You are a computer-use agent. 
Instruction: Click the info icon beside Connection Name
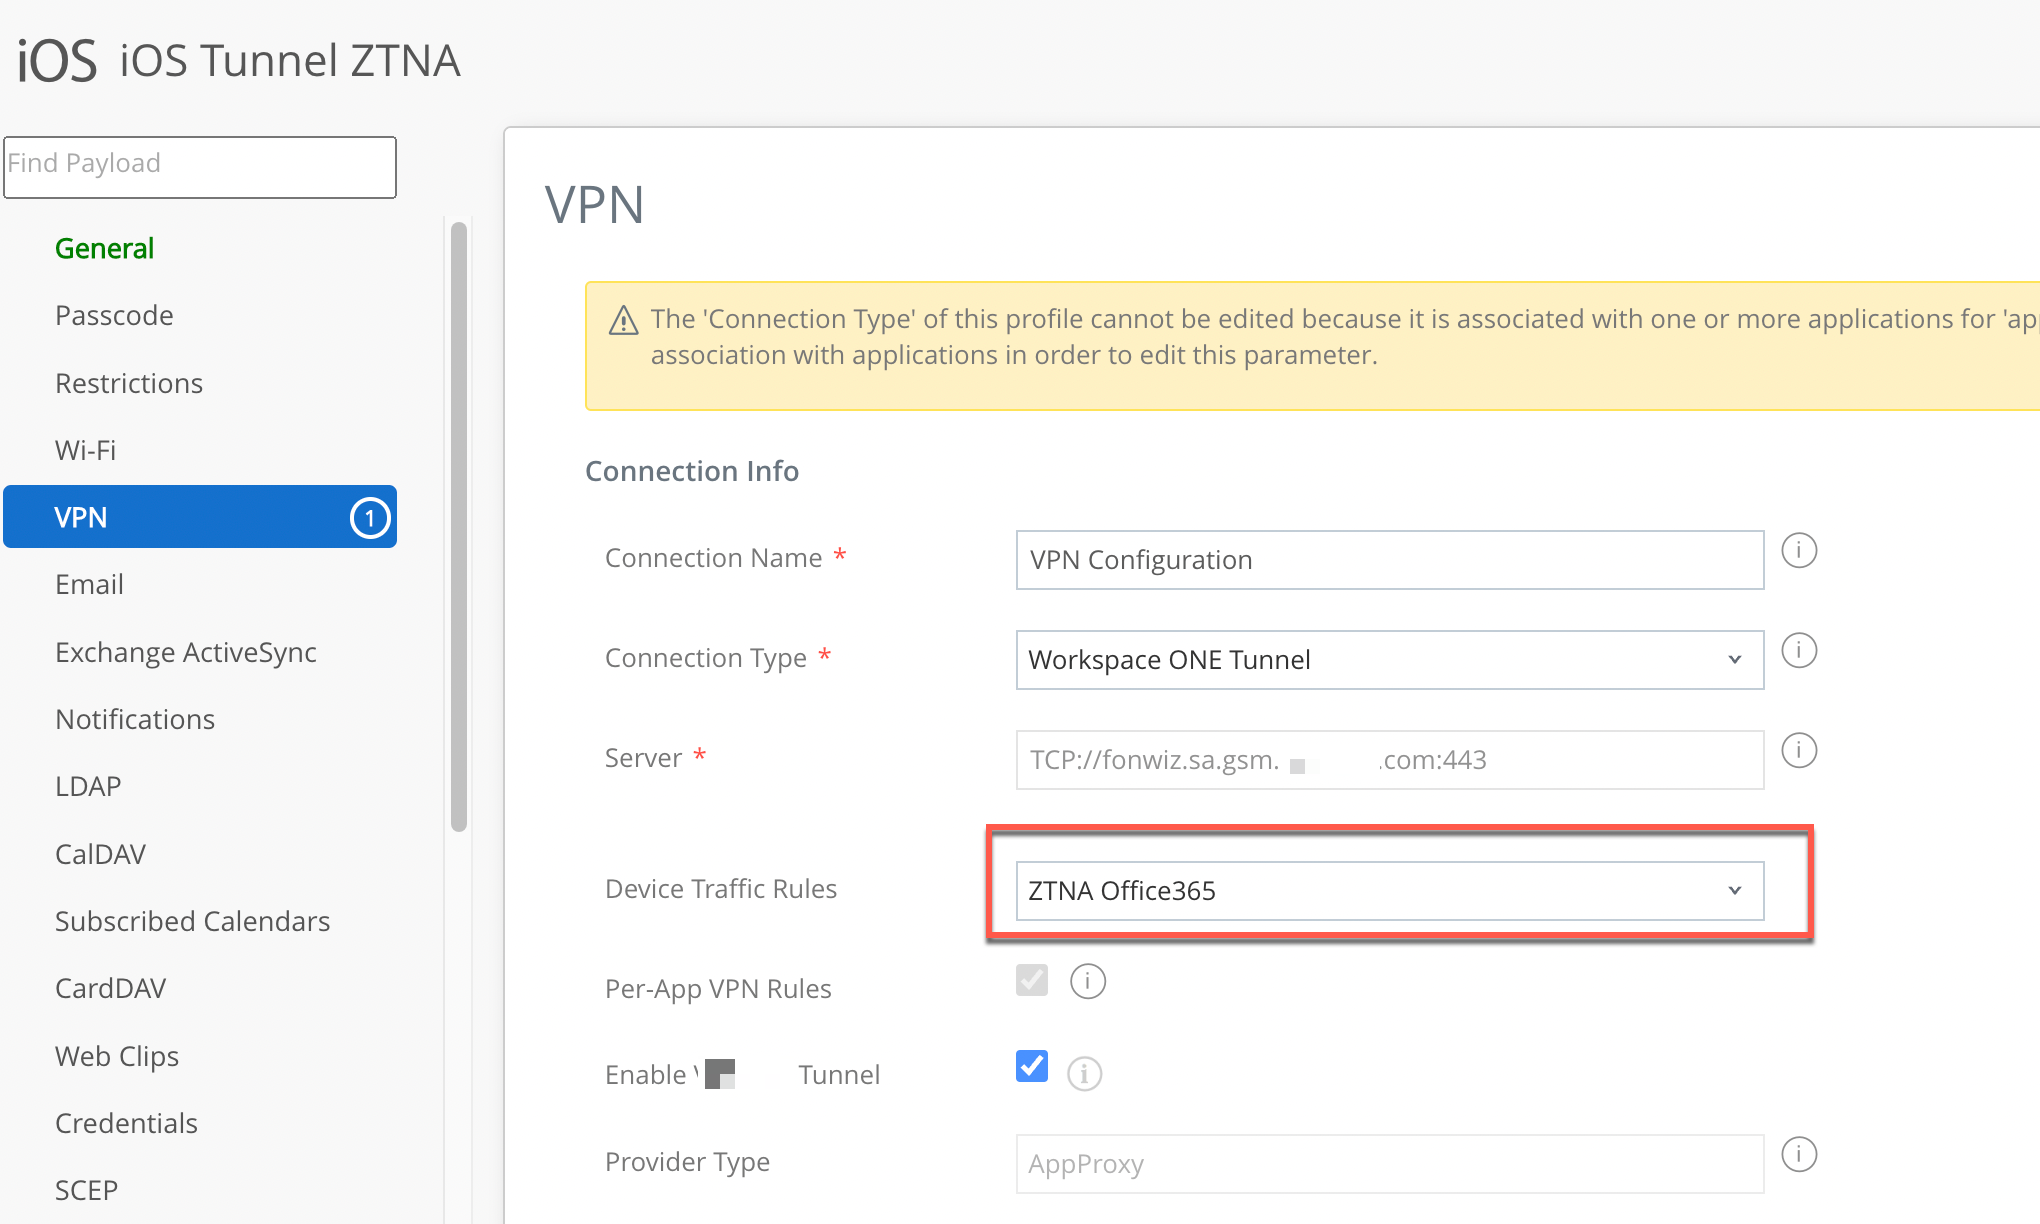coord(1798,551)
